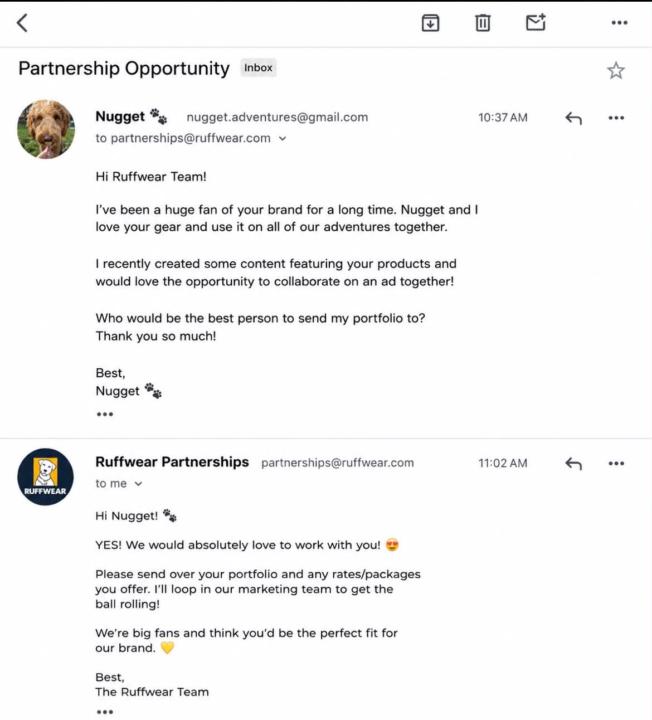Open Nugget's dog profile picture
This screenshot has height=720, width=652.
[46, 129]
